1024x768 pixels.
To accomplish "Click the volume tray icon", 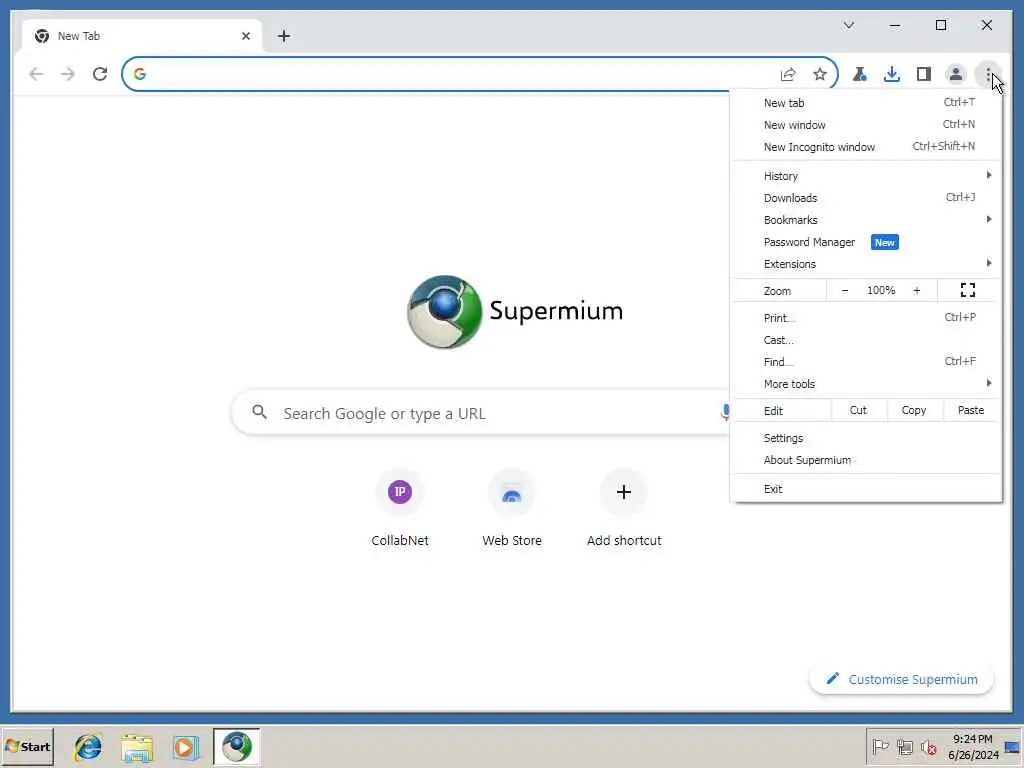I will (928, 746).
